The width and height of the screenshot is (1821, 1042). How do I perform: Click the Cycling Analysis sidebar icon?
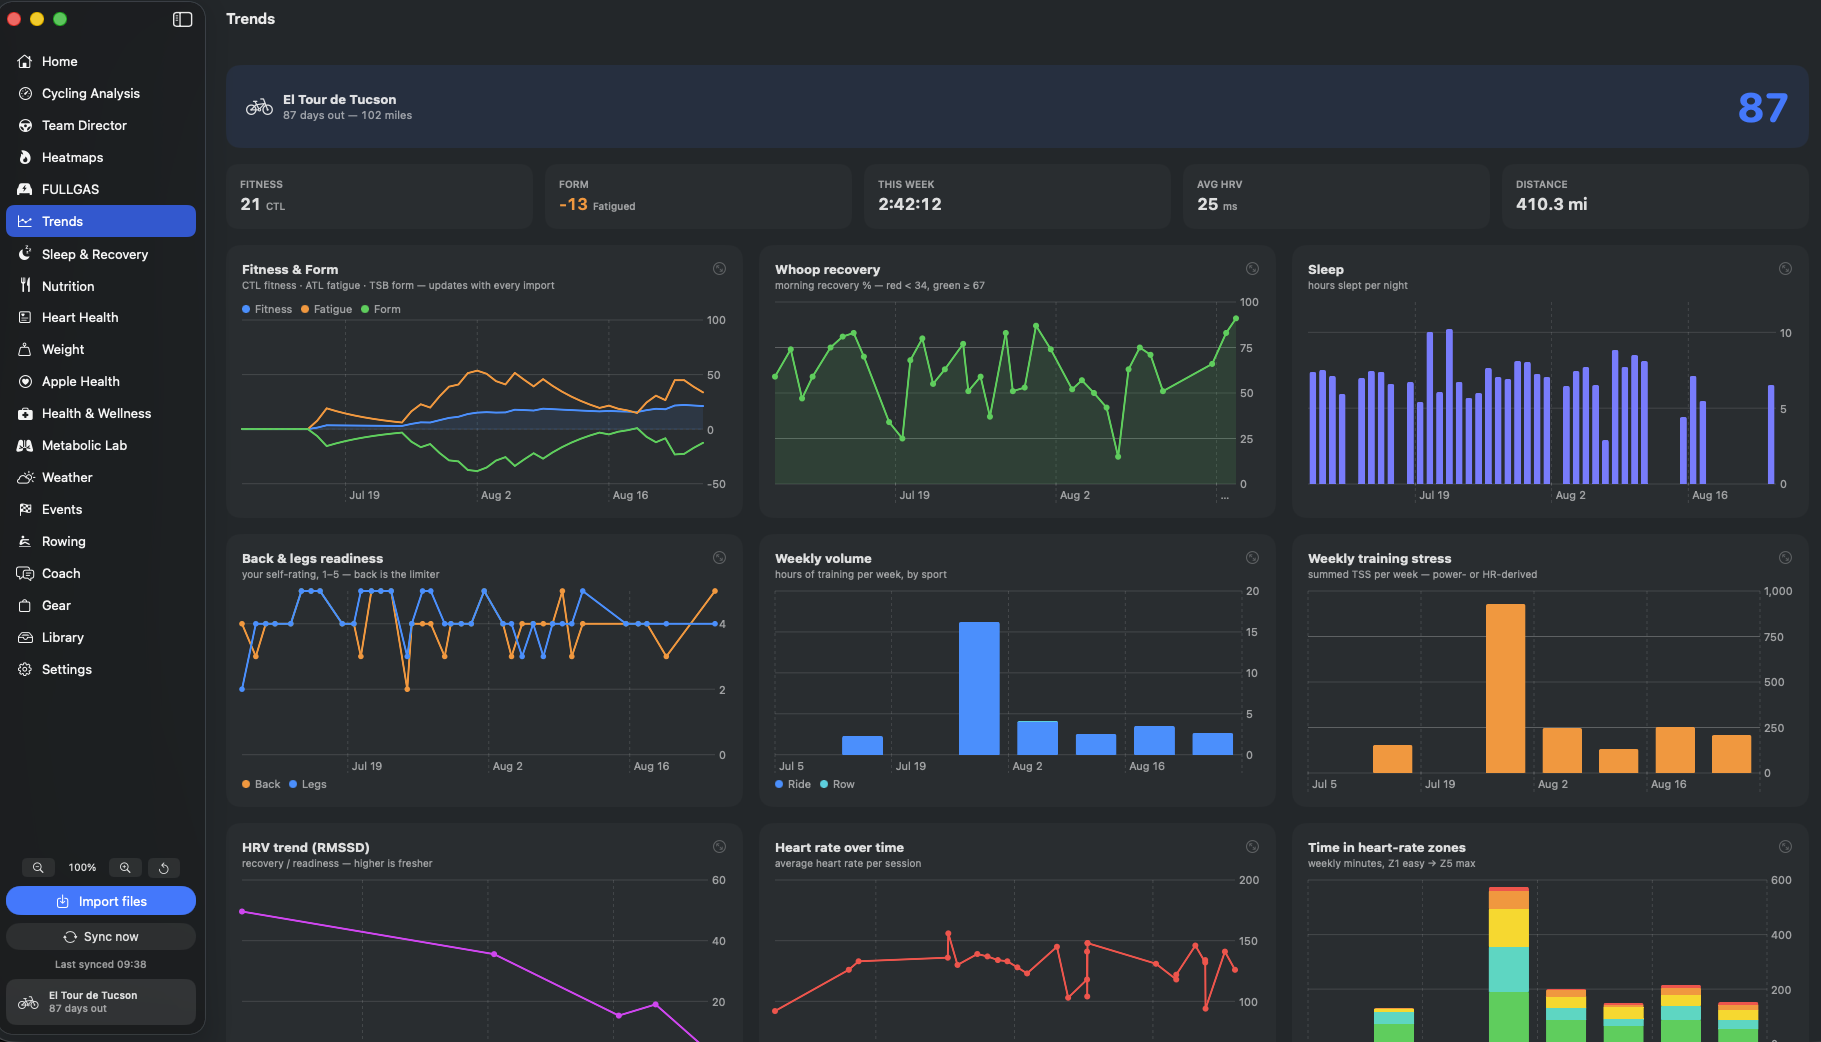pyautogui.click(x=25, y=93)
